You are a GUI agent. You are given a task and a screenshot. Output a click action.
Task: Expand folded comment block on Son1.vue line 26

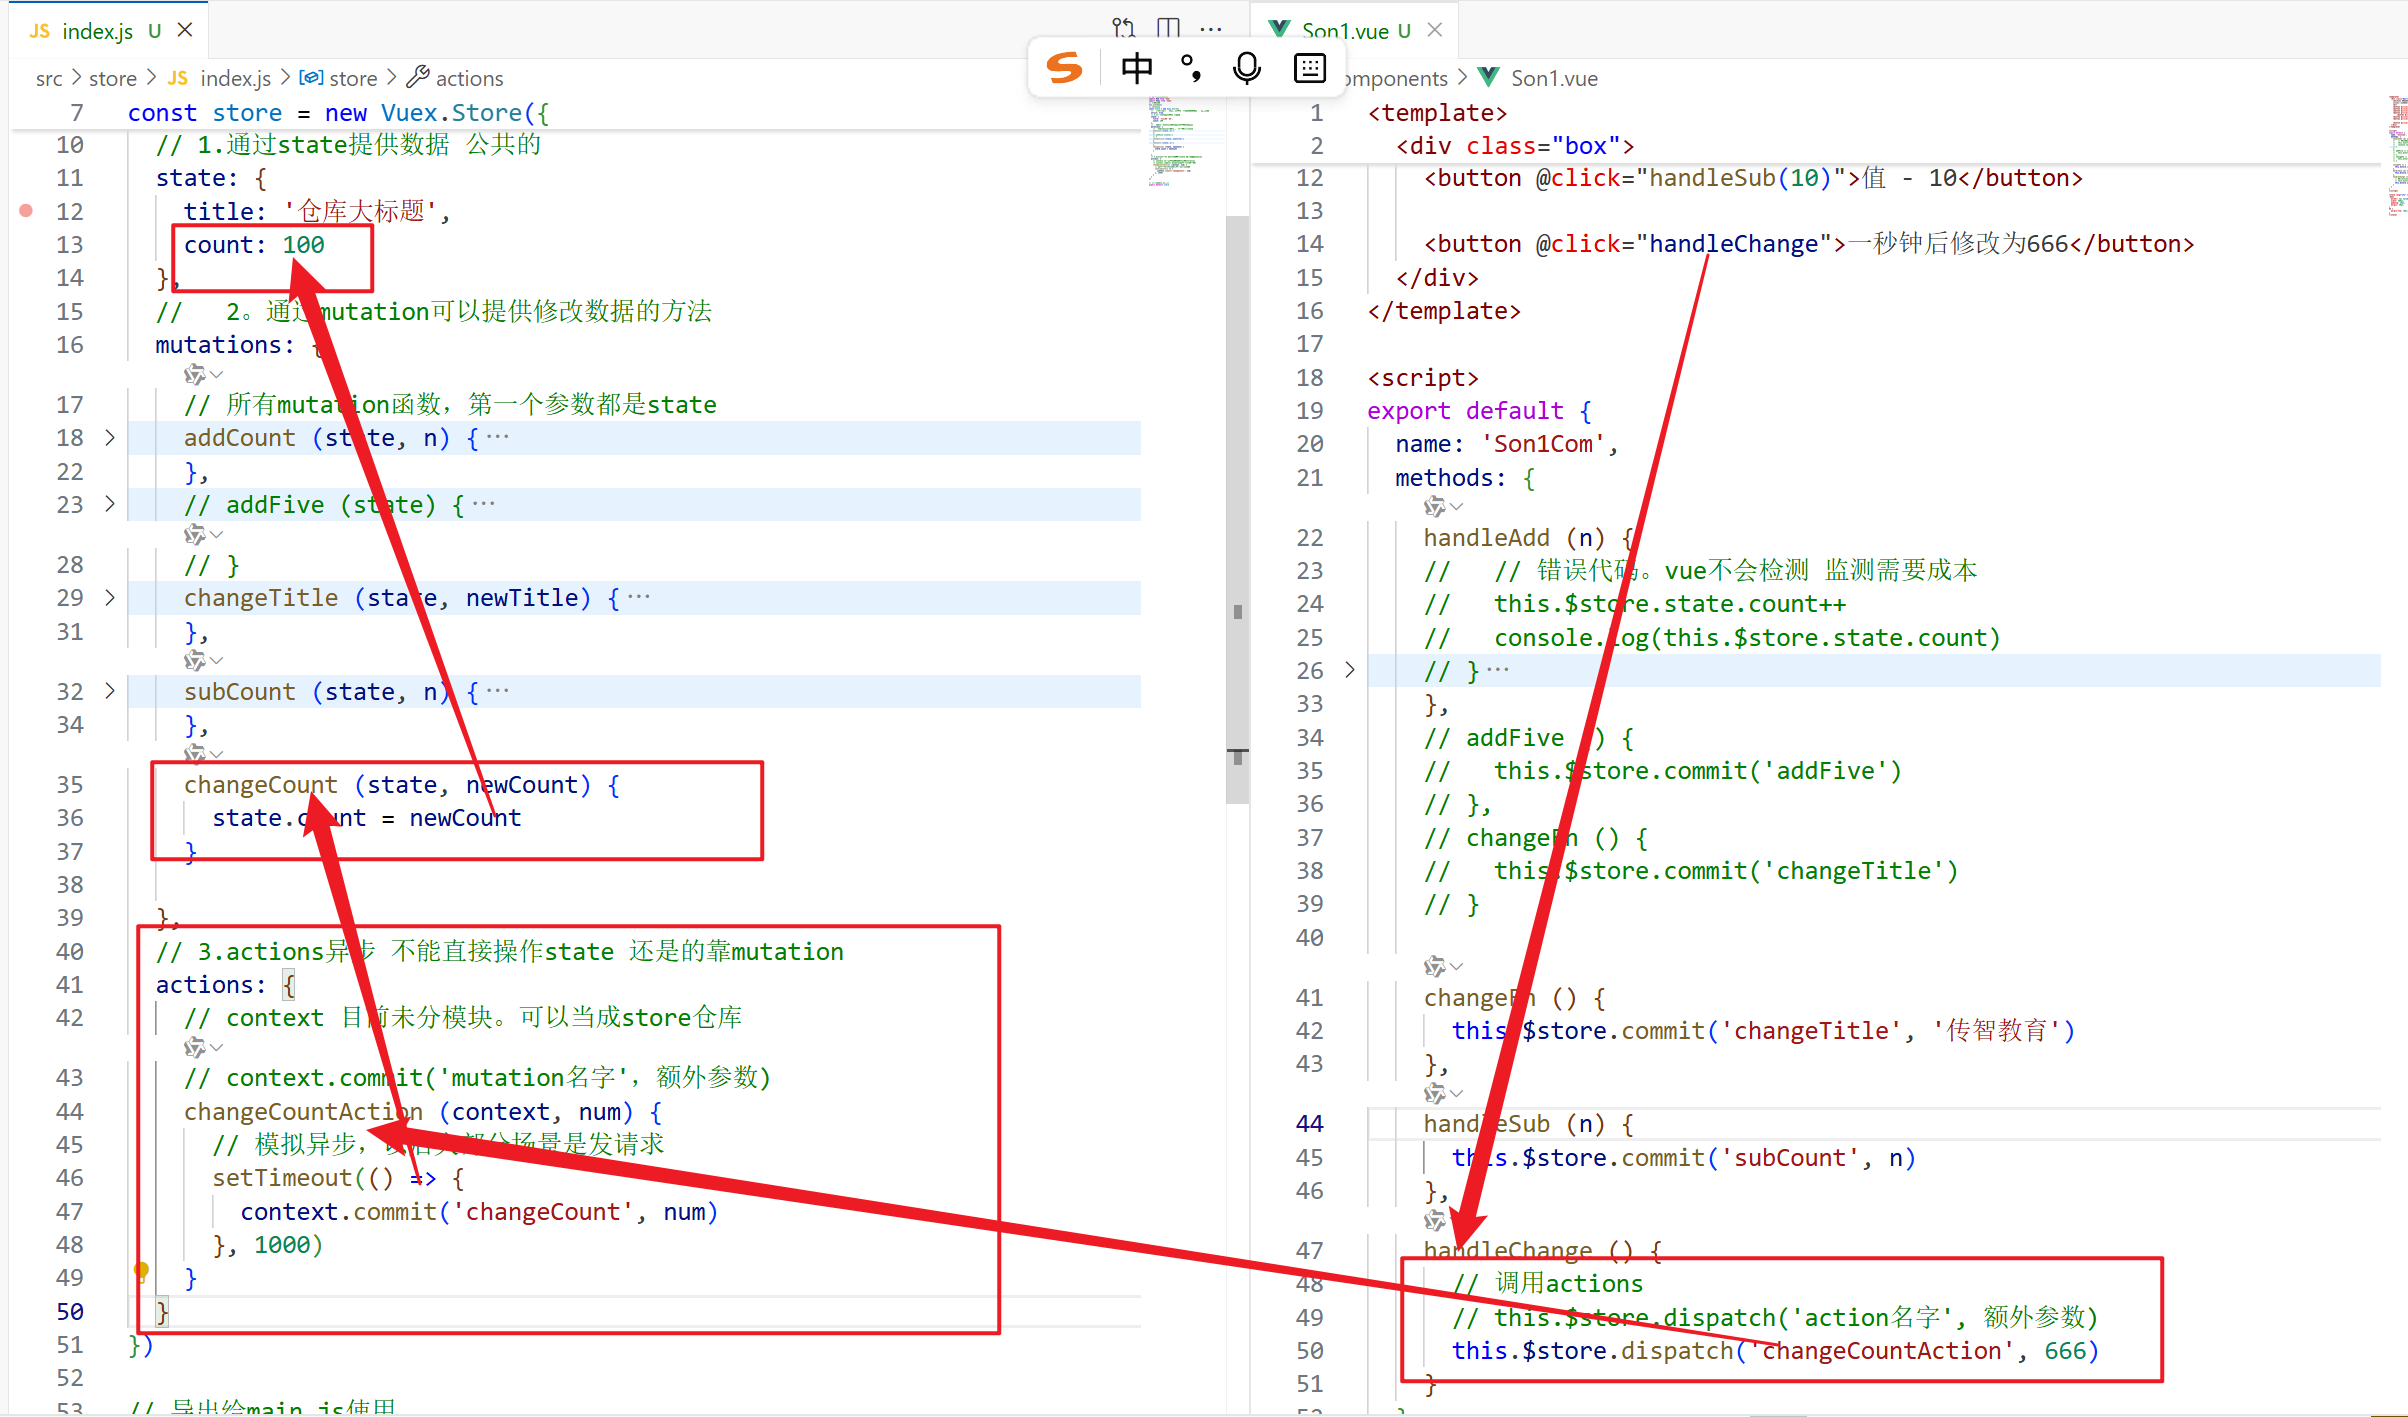[x=1349, y=670]
